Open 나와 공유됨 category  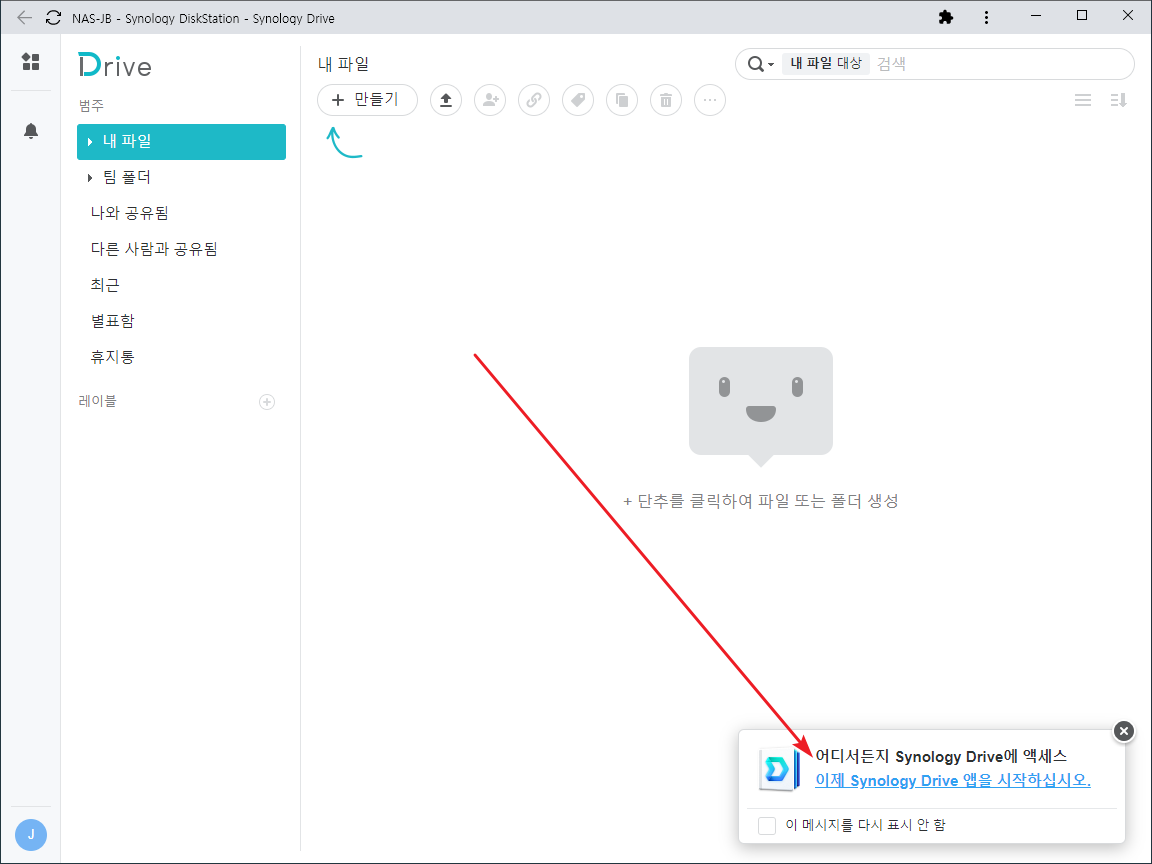(x=181, y=213)
